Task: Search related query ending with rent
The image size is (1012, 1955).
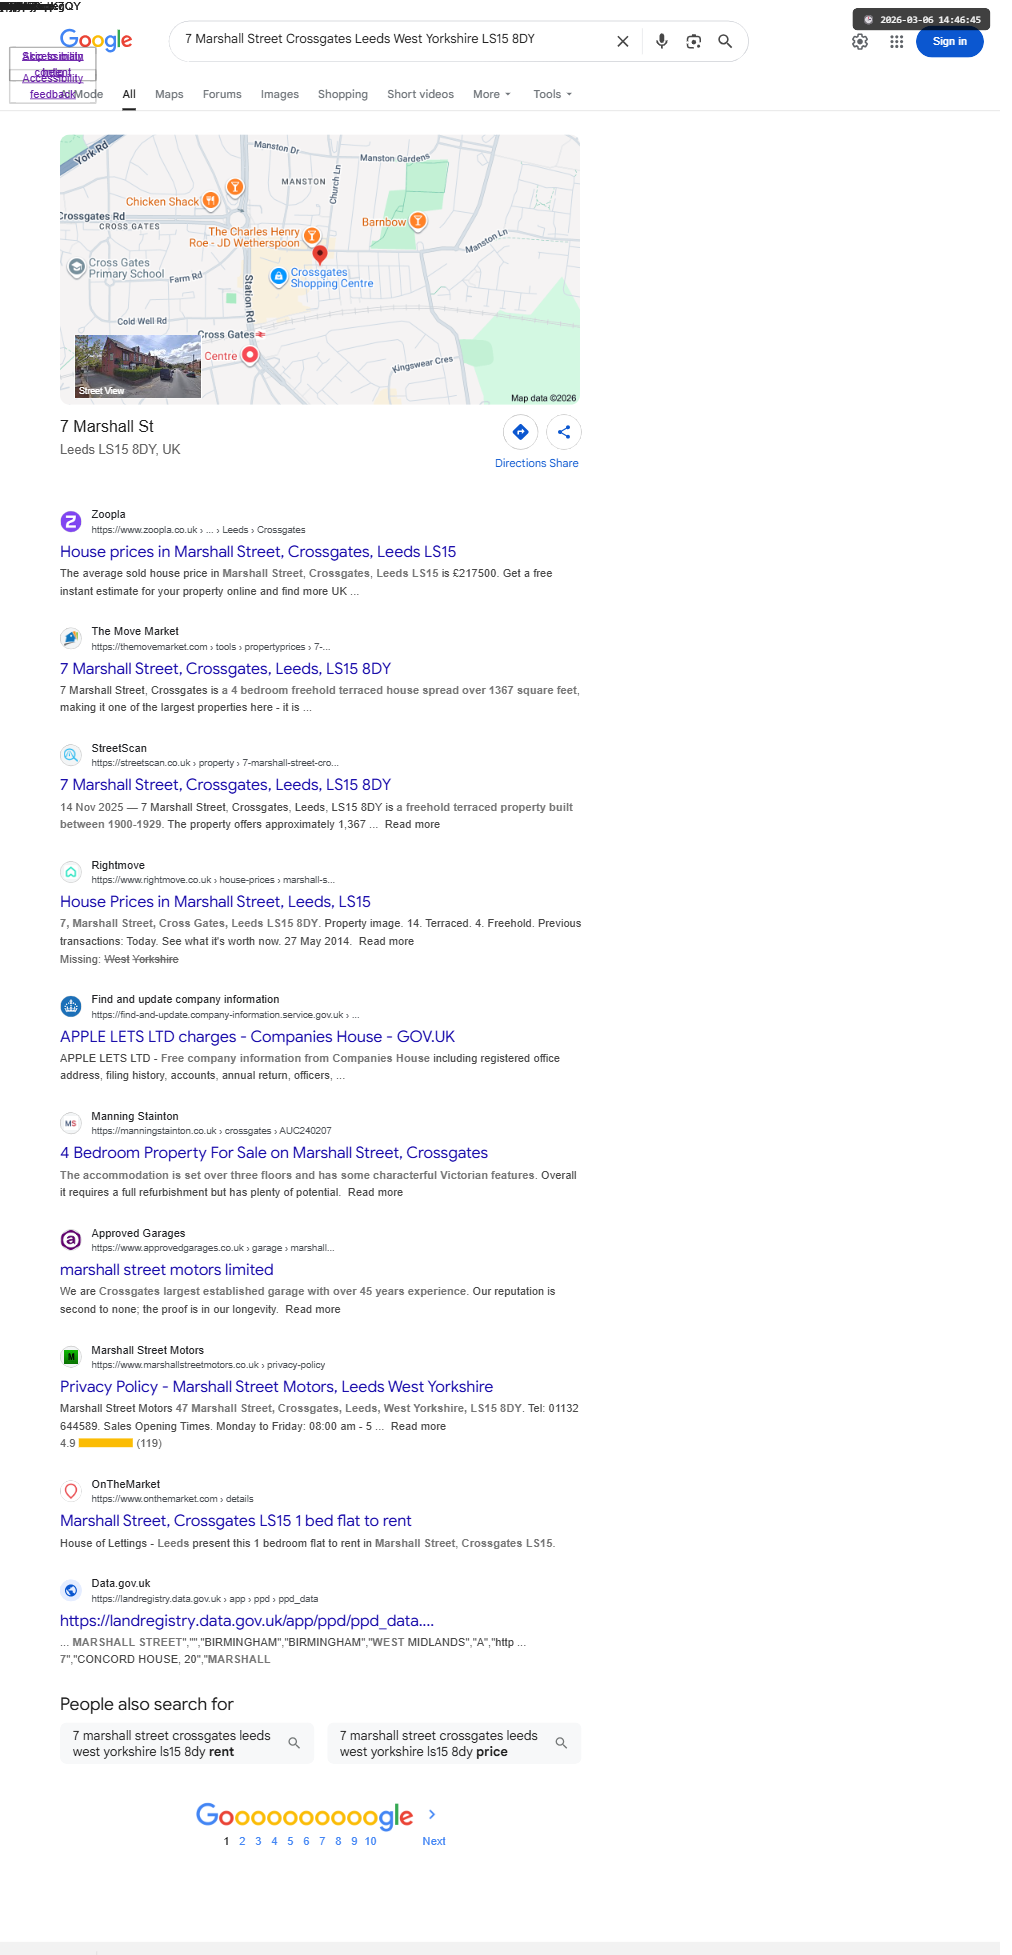Action: point(187,1743)
